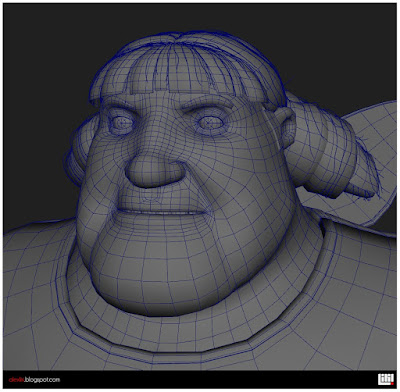Open the blogspot.com link in footer
This screenshot has width=400, height=392.
[x=34, y=380]
